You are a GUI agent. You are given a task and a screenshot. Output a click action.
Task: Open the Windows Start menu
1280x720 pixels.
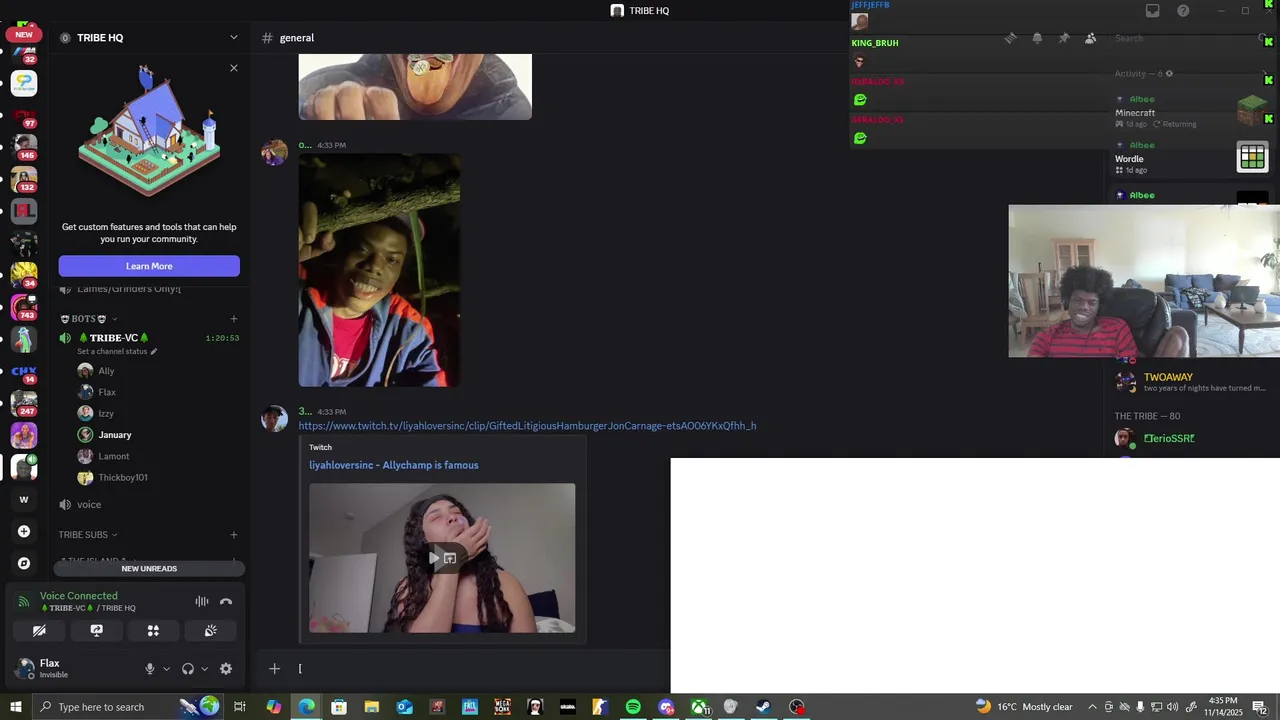pyautogui.click(x=16, y=707)
